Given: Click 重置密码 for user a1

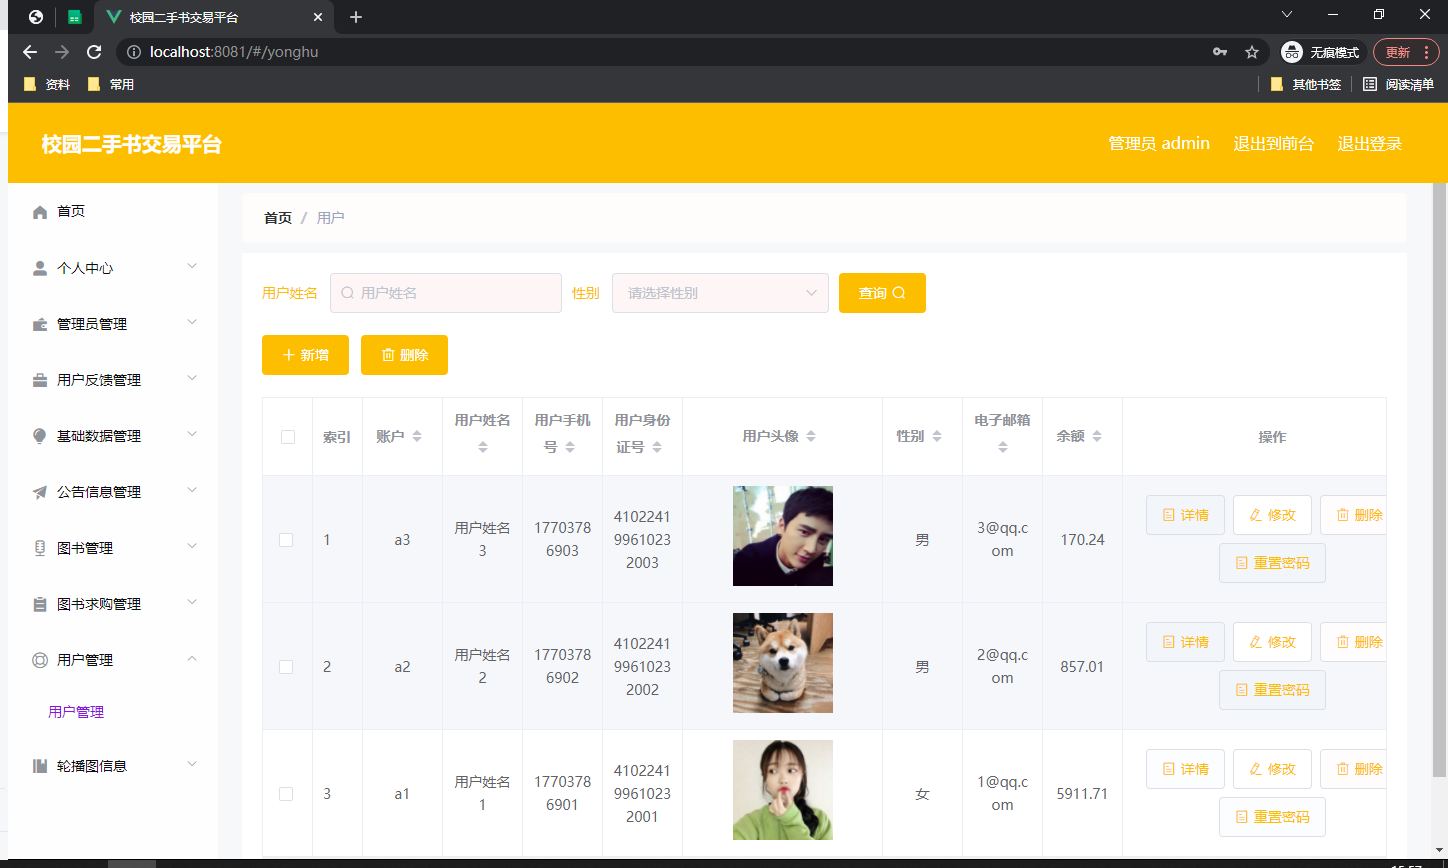Looking at the screenshot, I should [1272, 817].
